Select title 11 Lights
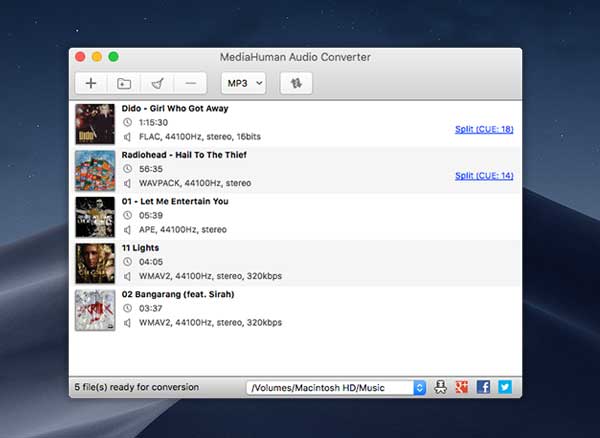Image resolution: width=600 pixels, height=438 pixels. click(140, 248)
